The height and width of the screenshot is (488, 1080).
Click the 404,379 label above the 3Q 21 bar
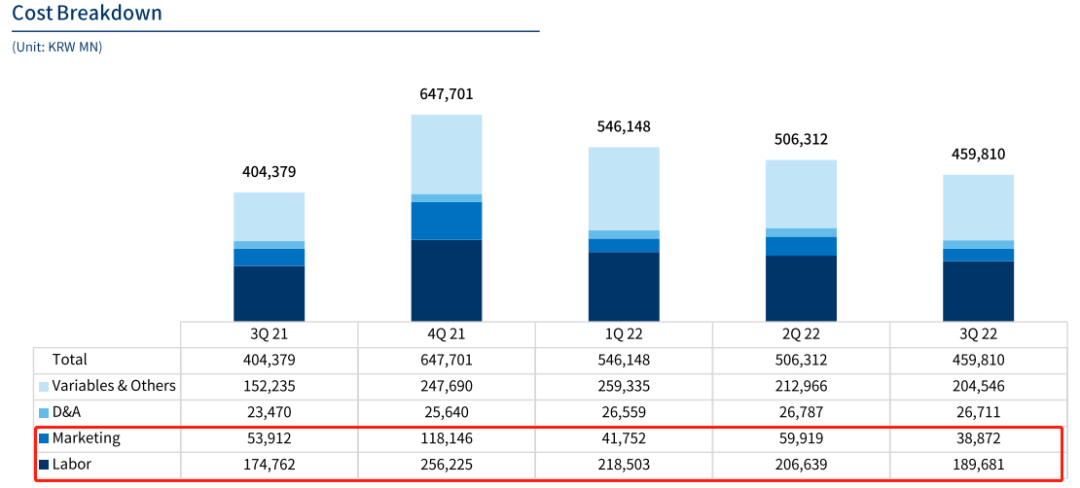point(268,172)
